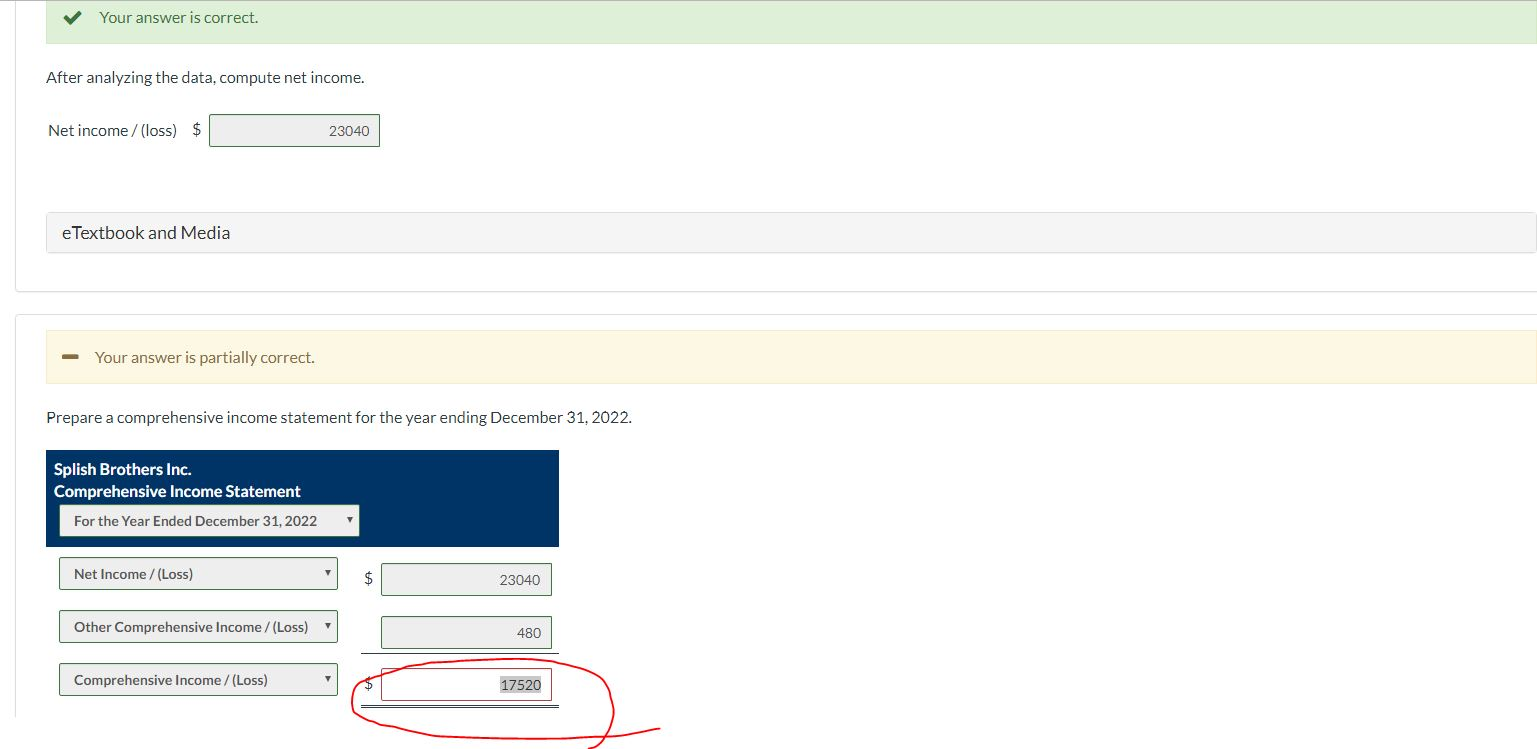The image size is (1537, 749).
Task: Click the Comprehensive Income Statement title text
Action: (x=176, y=491)
